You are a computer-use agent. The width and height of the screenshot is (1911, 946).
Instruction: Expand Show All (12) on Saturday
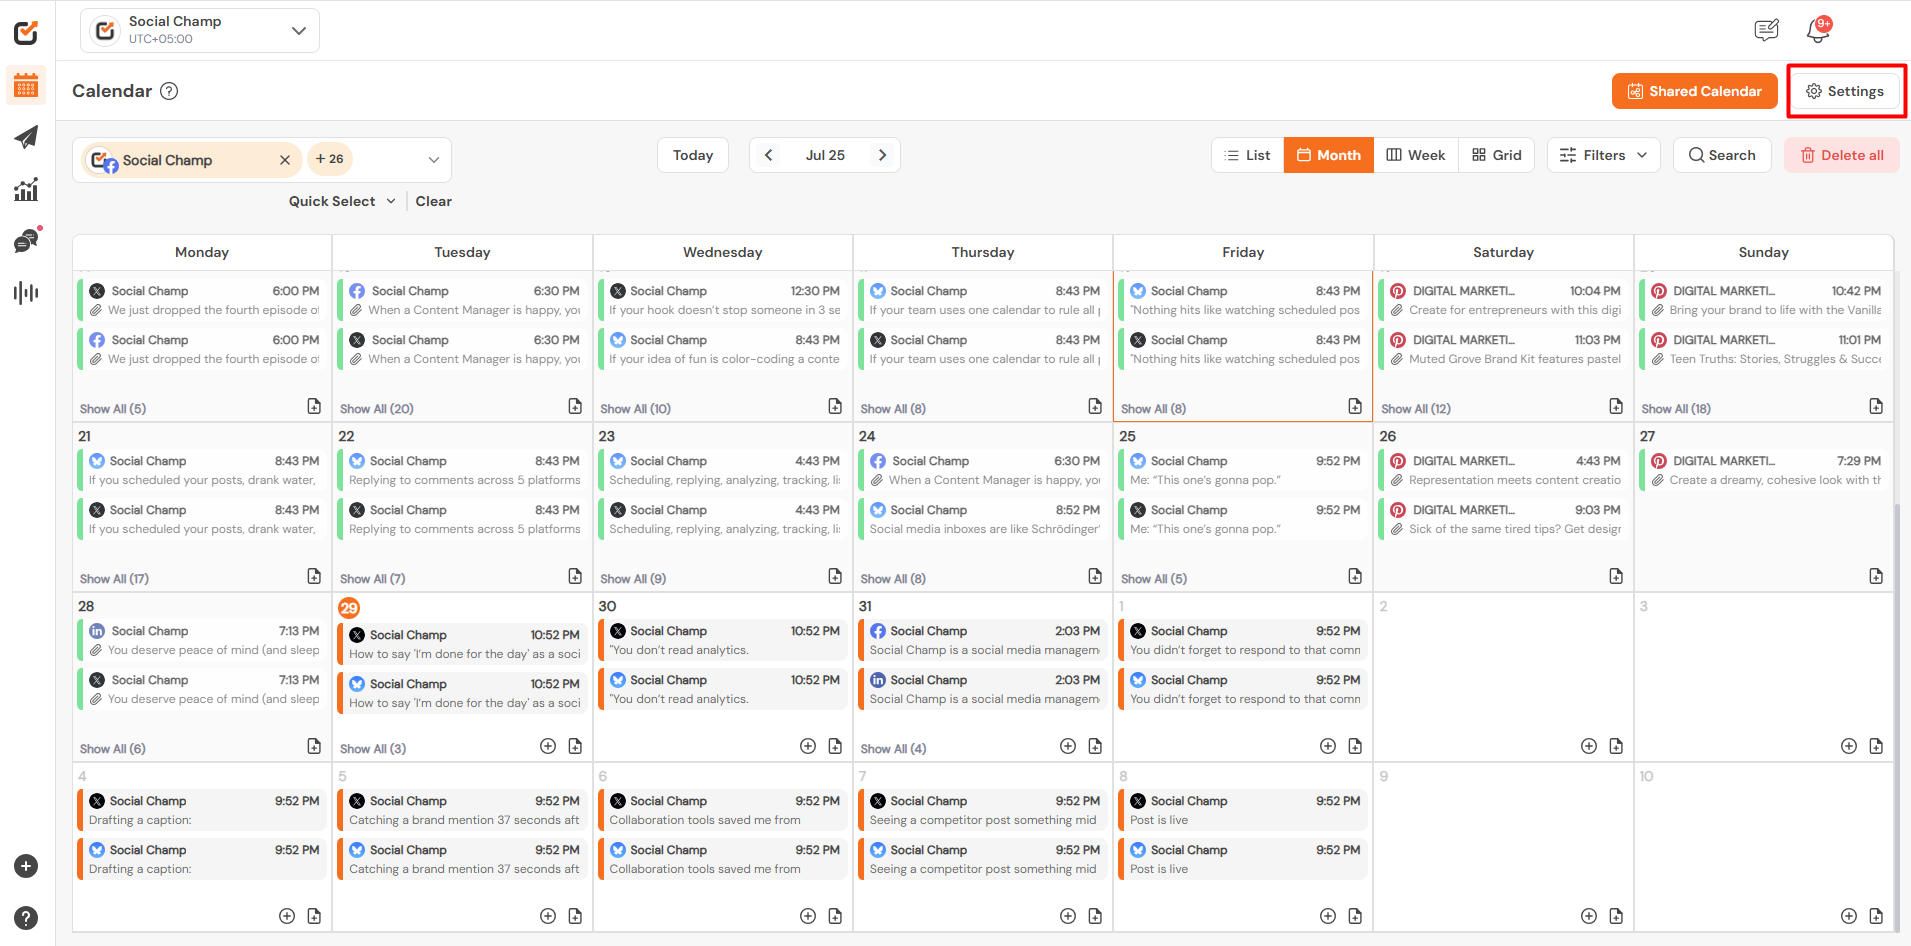coord(1416,409)
